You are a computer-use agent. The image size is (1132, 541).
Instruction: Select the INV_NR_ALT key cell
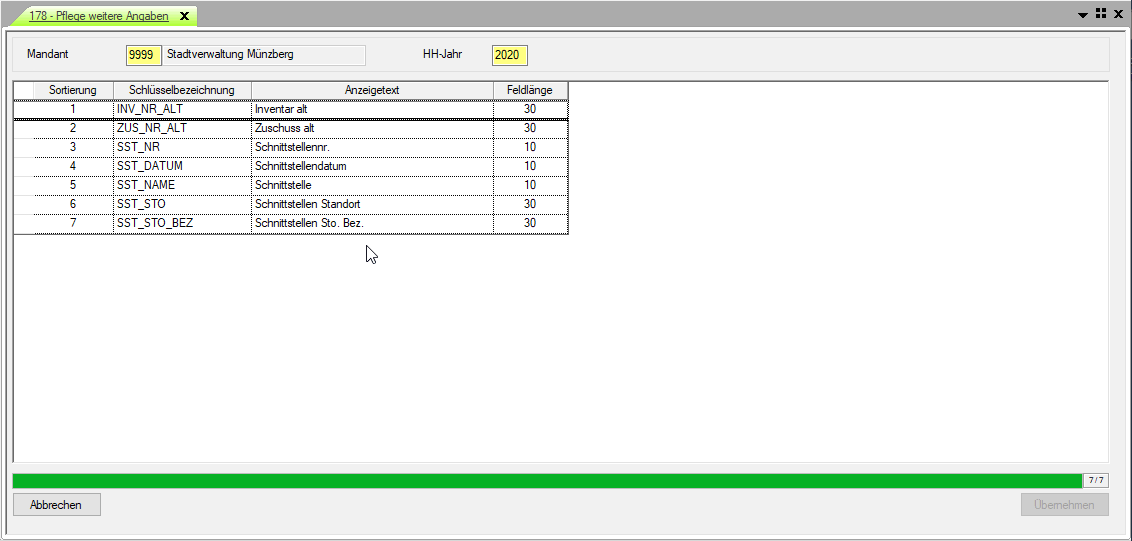coord(182,109)
